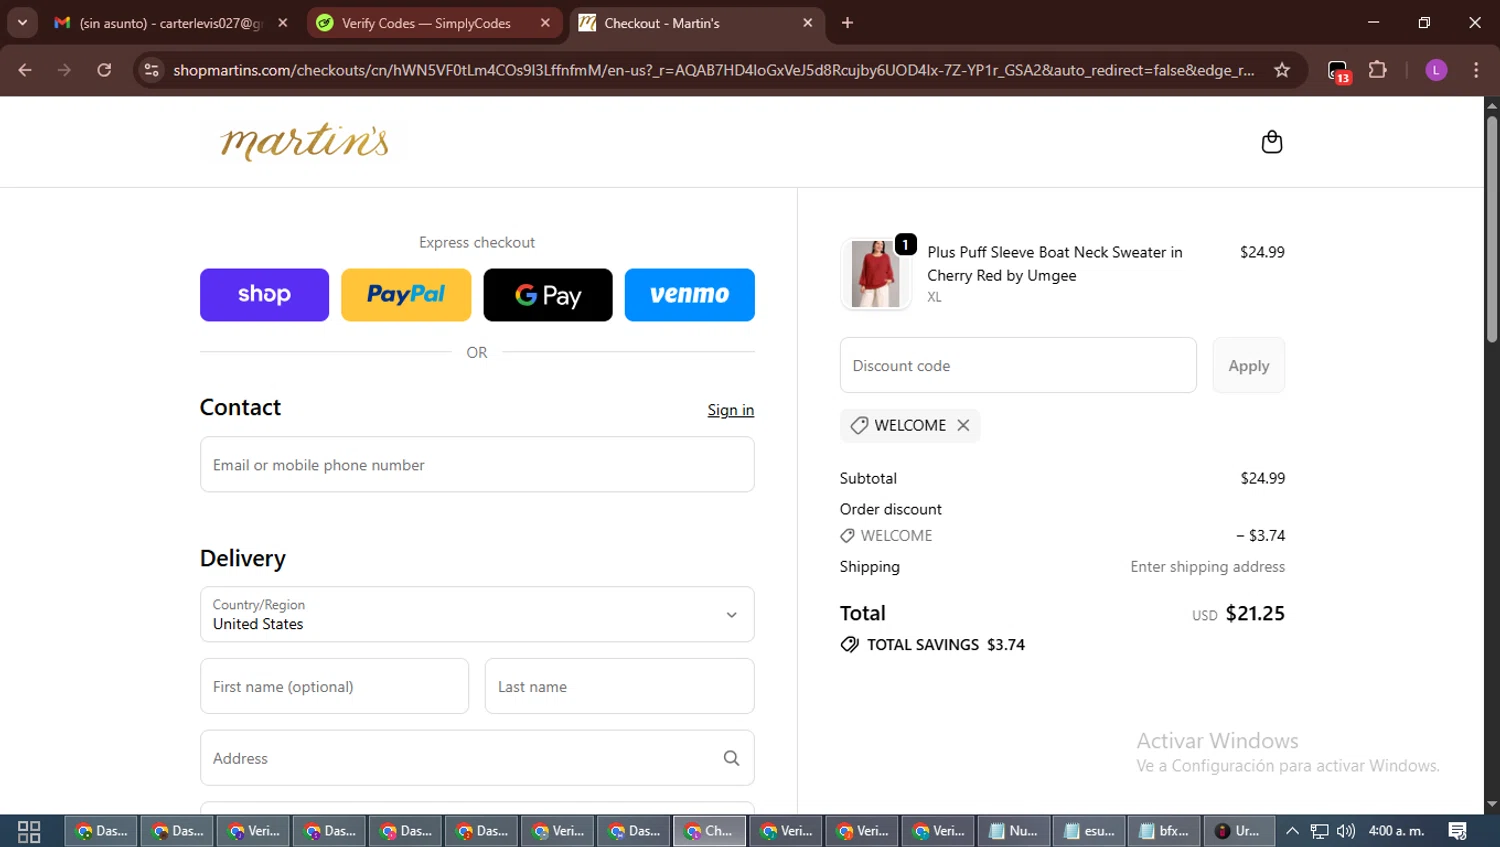Switch to Verify Codes — SimplyCodes tab
Image resolution: width=1500 pixels, height=847 pixels.
pos(434,23)
